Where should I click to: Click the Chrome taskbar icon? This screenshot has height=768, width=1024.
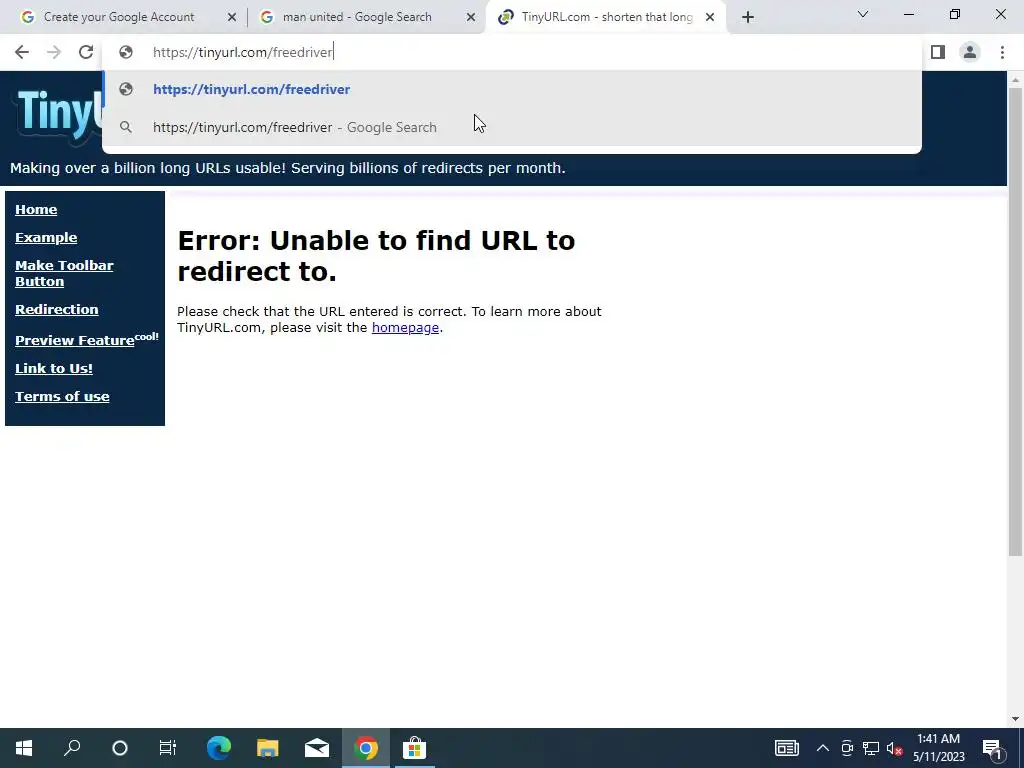366,748
